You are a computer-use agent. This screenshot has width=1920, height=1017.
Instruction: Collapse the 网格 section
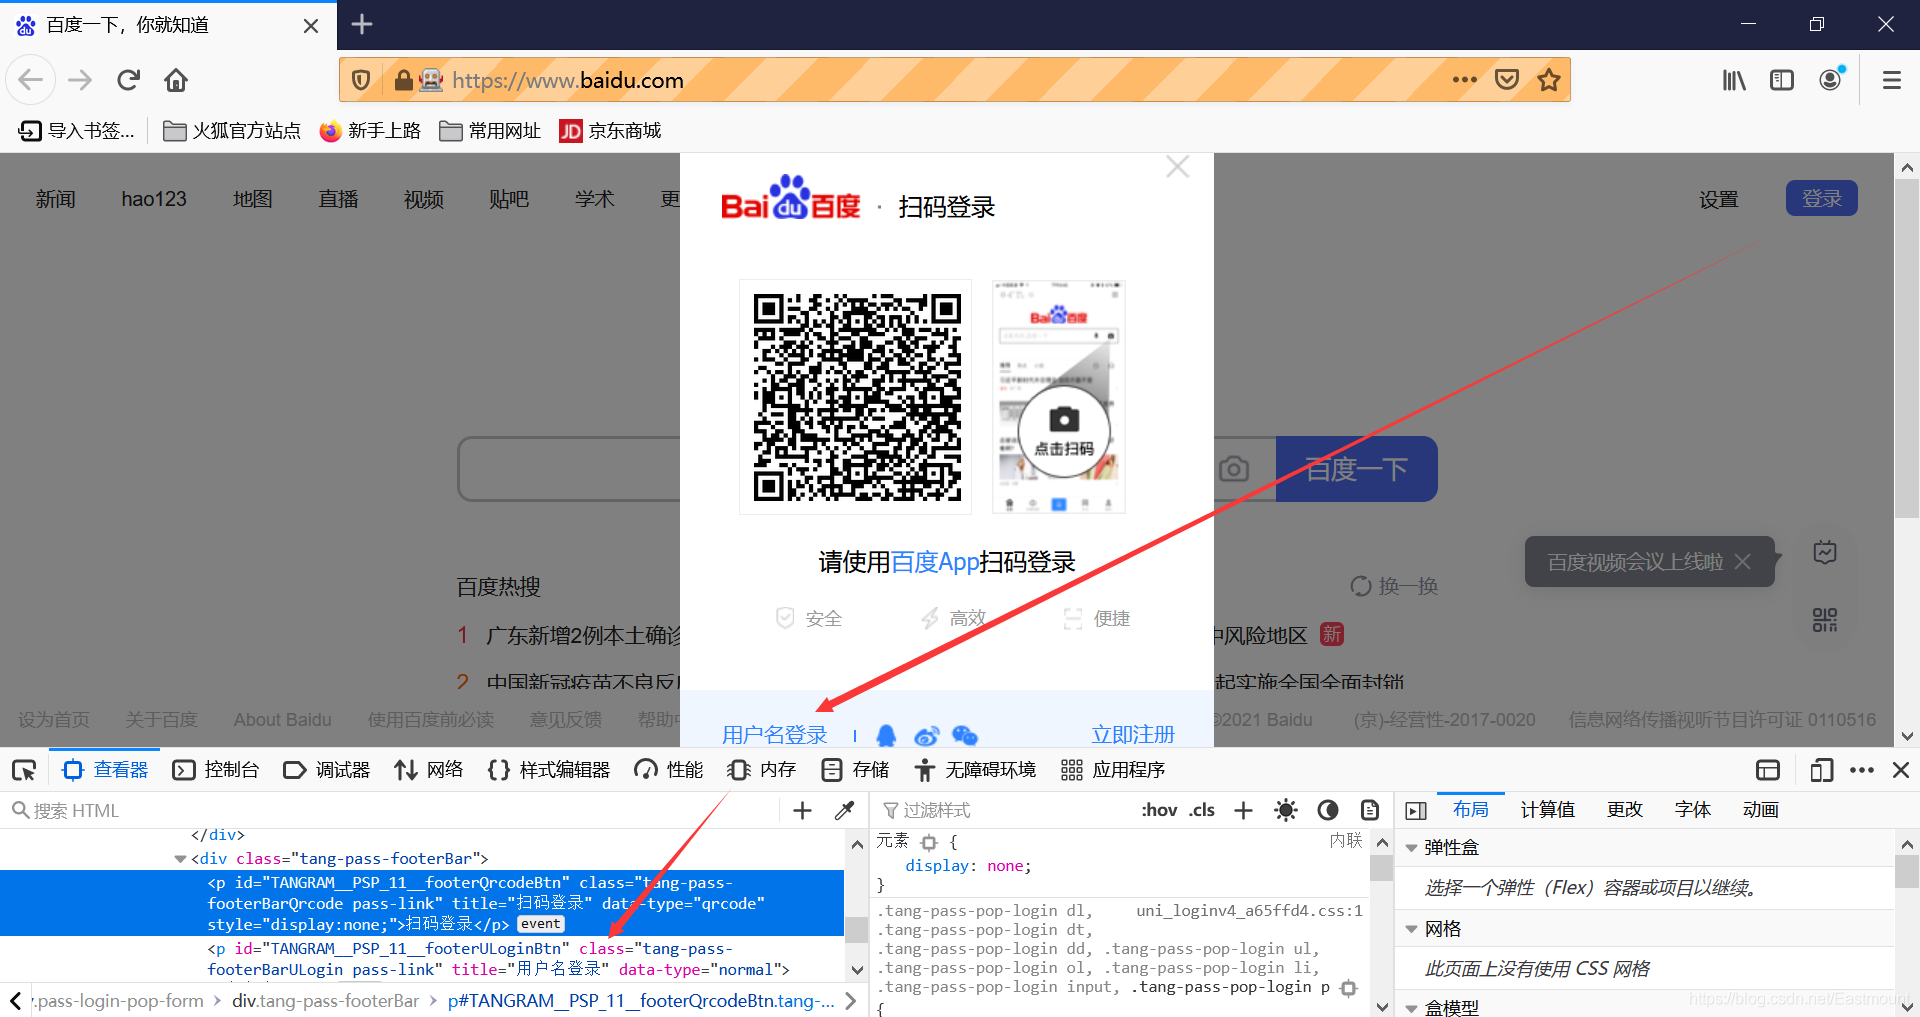pyautogui.click(x=1411, y=930)
